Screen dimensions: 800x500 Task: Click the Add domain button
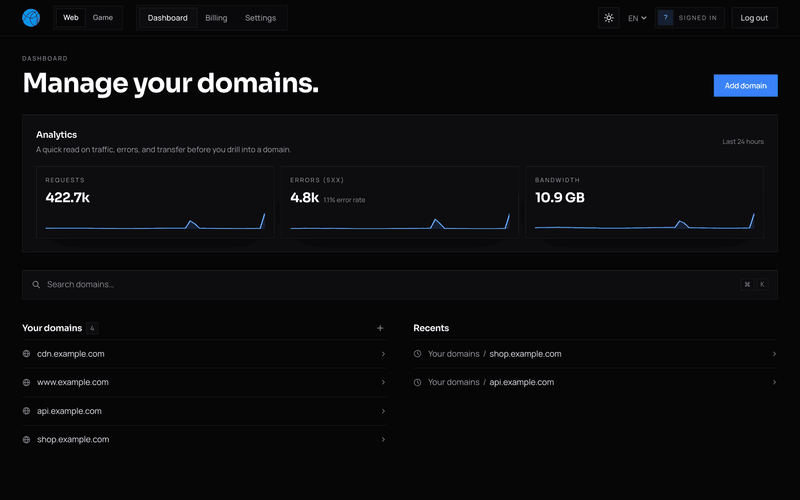tap(745, 85)
